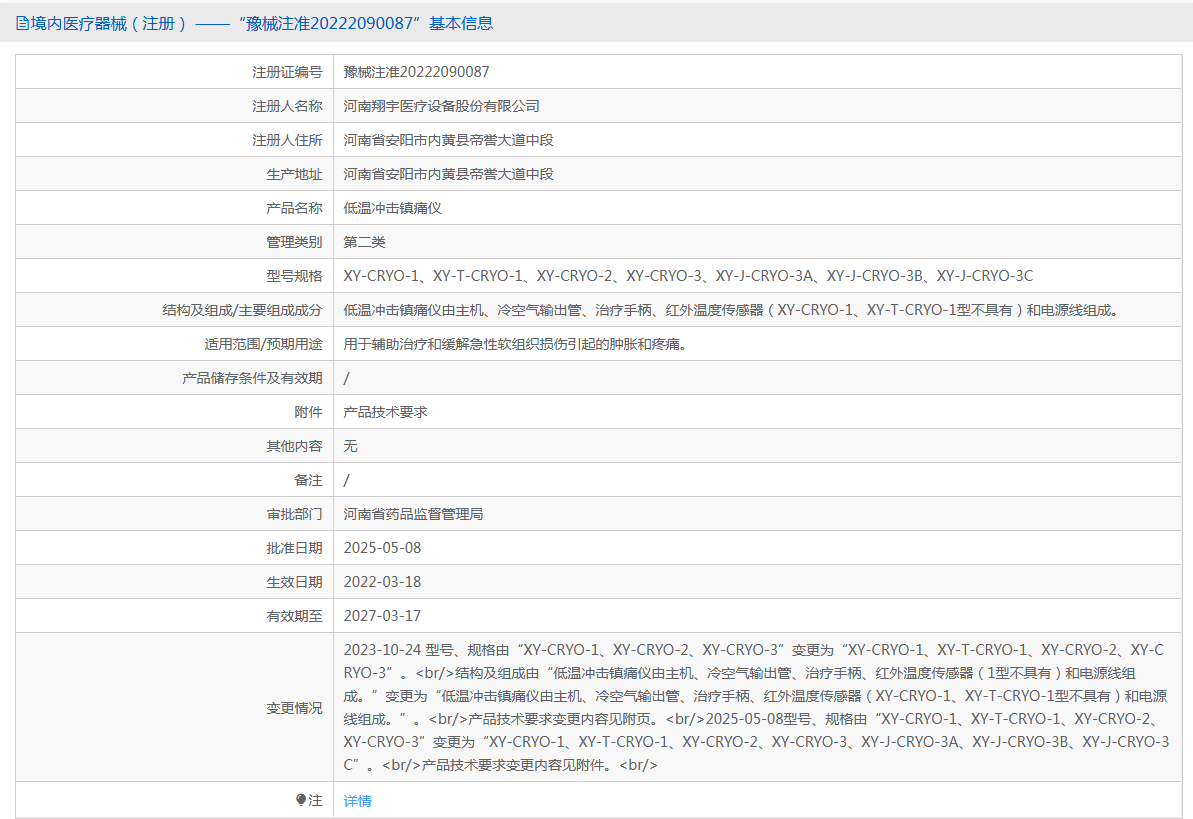Select effective date 2022-03-18

[x=382, y=582]
